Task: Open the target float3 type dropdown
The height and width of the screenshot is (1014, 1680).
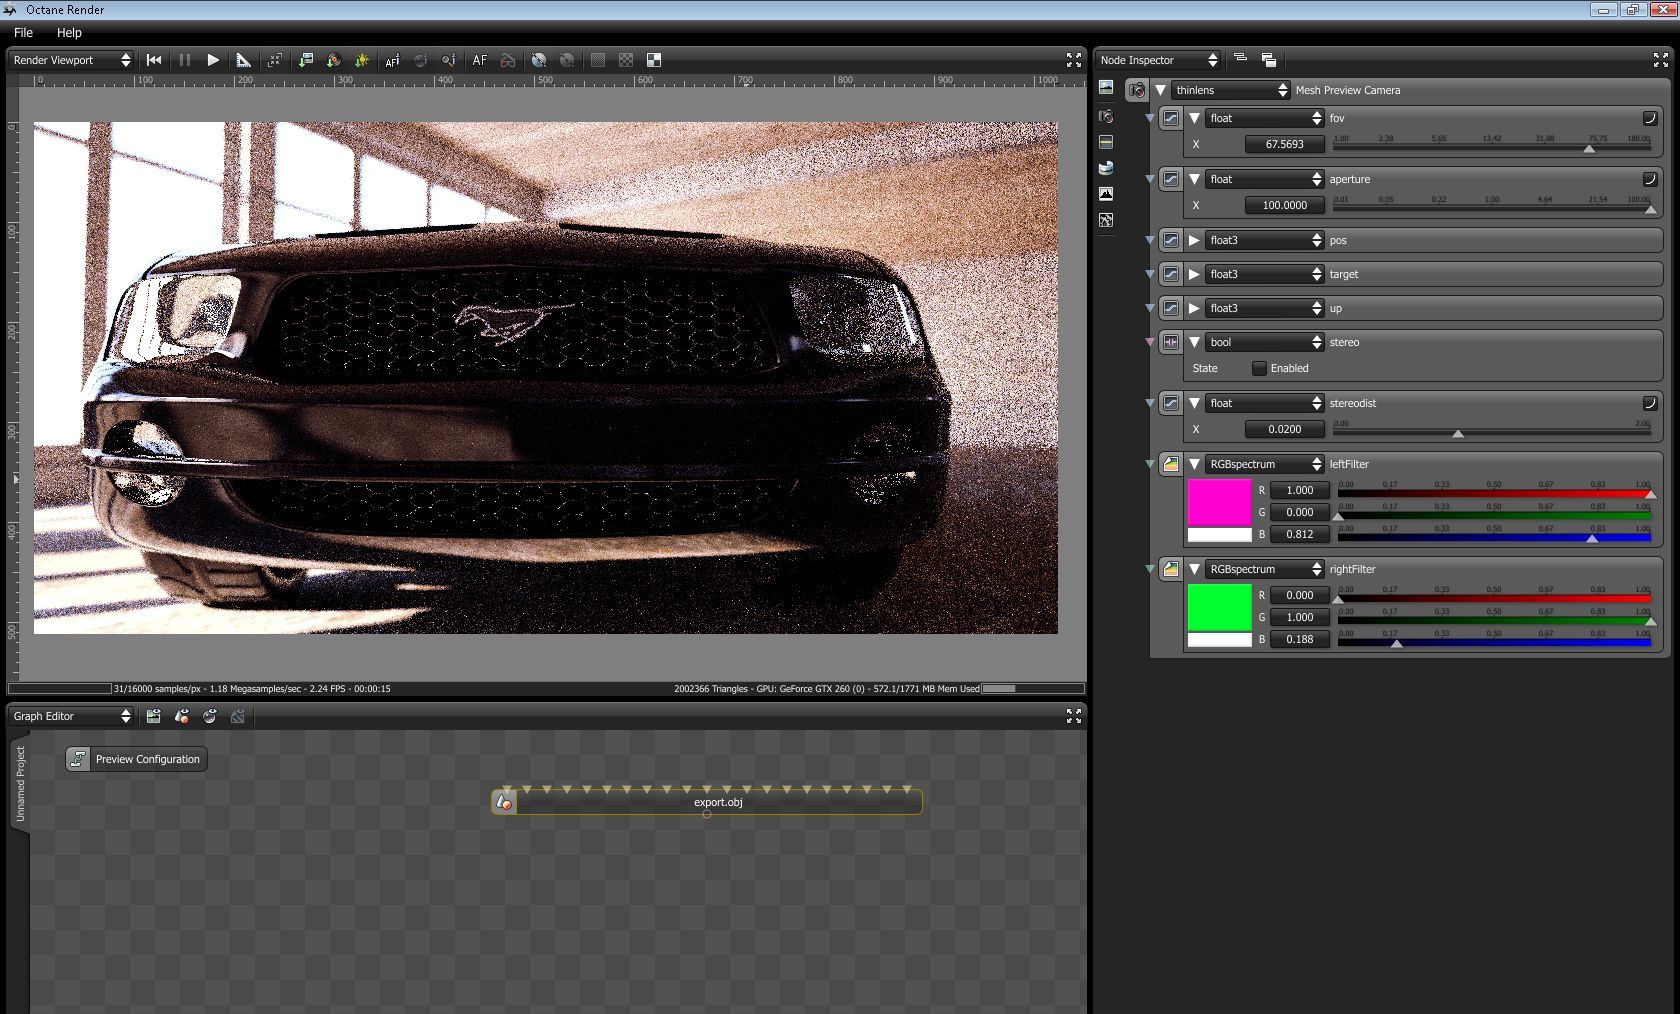Action: (1265, 274)
